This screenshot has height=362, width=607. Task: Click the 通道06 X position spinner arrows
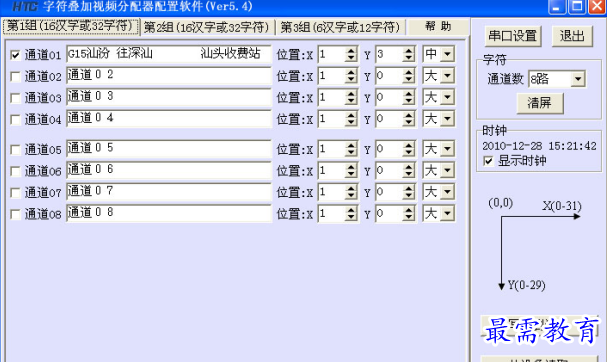pos(351,171)
